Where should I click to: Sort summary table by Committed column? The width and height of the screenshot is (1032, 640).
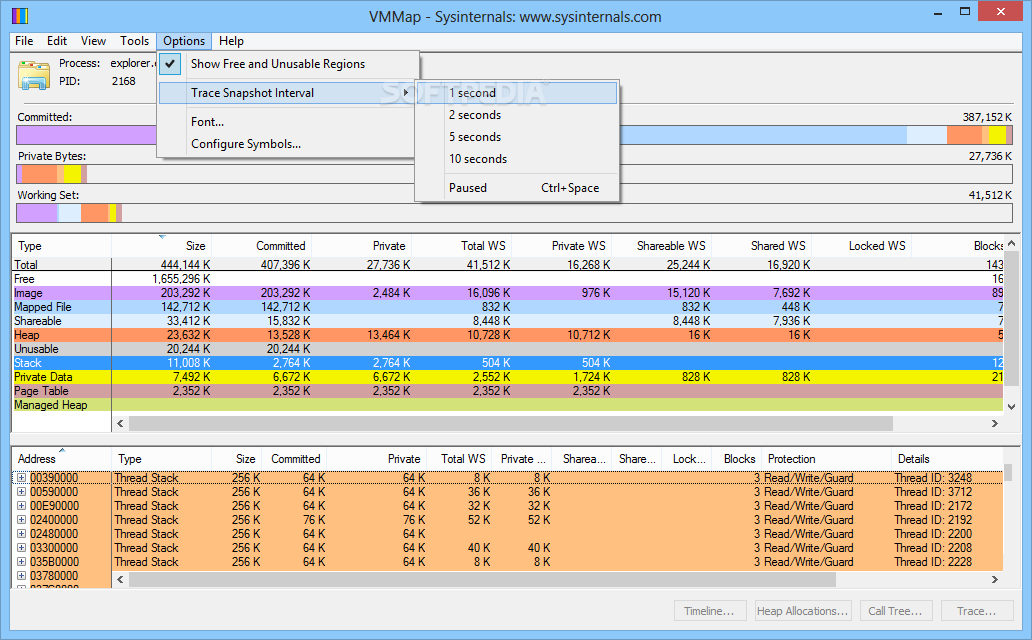point(261,246)
